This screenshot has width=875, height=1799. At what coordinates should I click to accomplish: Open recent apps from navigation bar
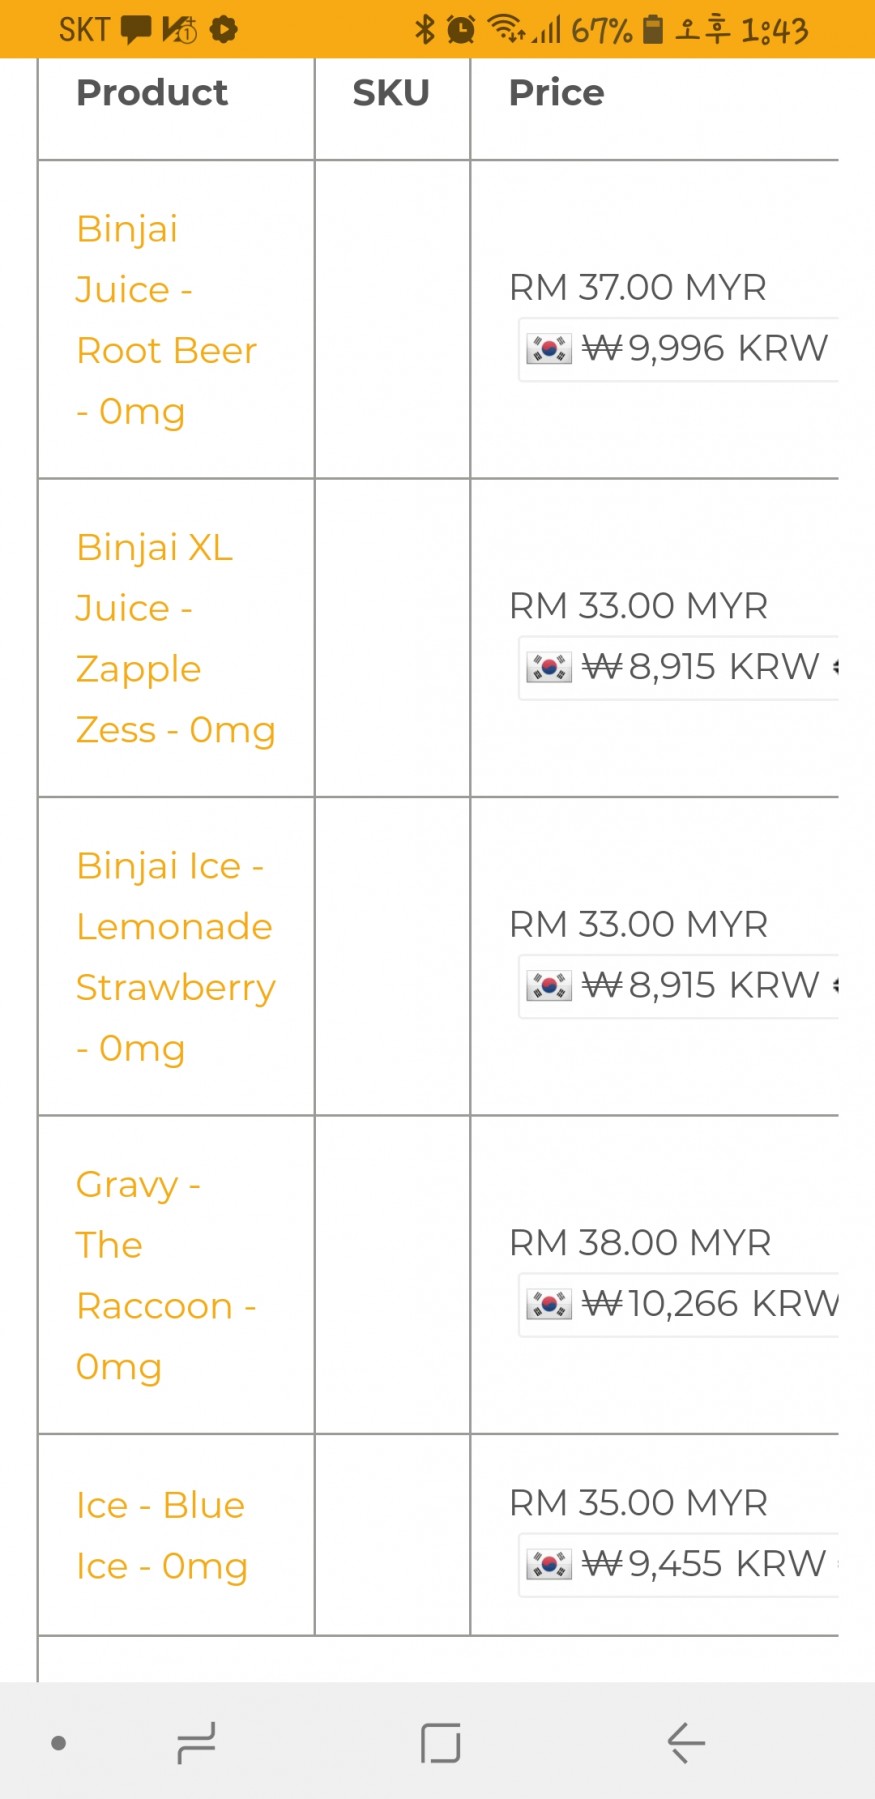click(x=196, y=1743)
